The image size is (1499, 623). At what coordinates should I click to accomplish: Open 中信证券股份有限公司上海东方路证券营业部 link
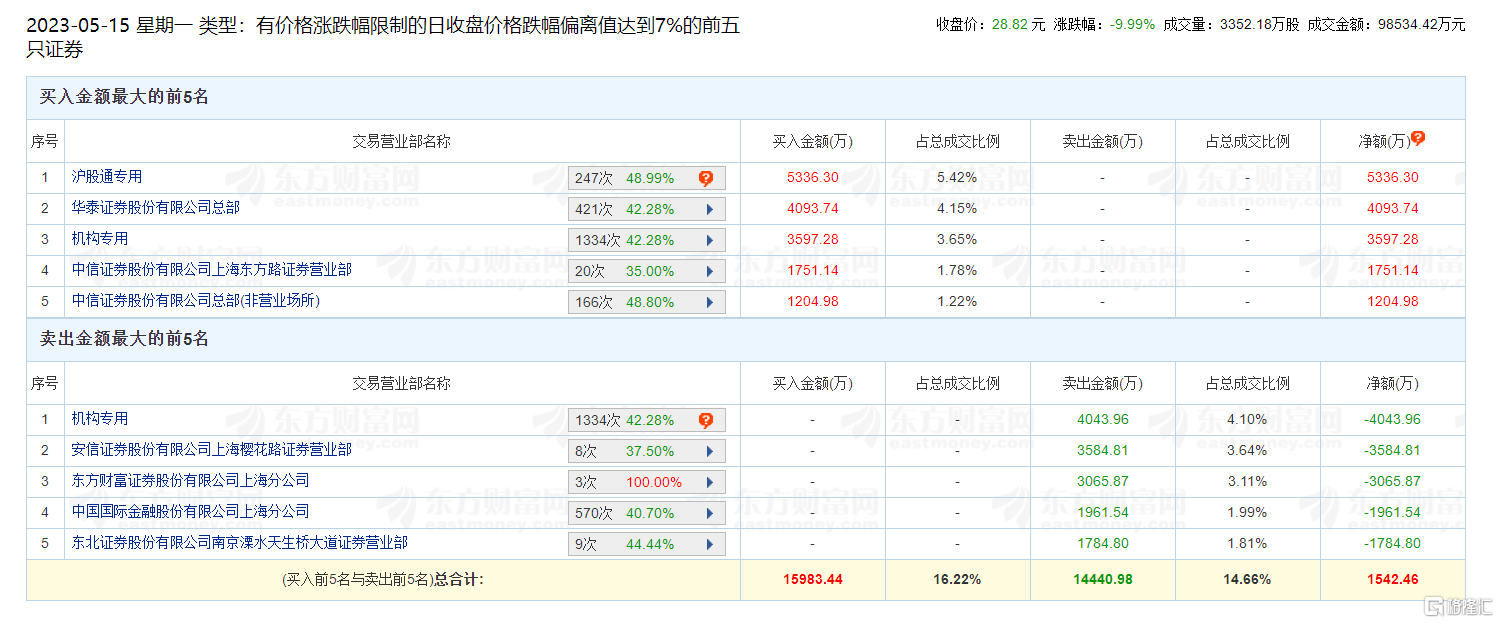point(212,270)
